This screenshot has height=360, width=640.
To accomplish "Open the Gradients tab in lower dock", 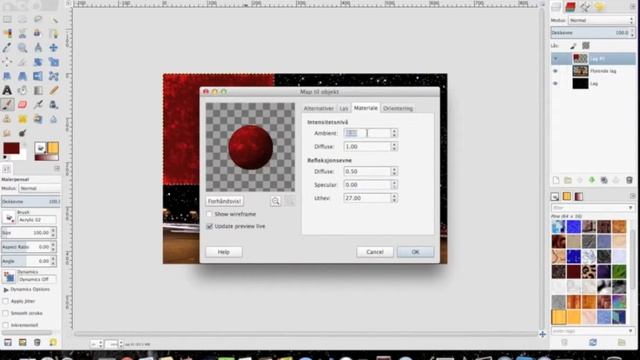I will (579, 197).
